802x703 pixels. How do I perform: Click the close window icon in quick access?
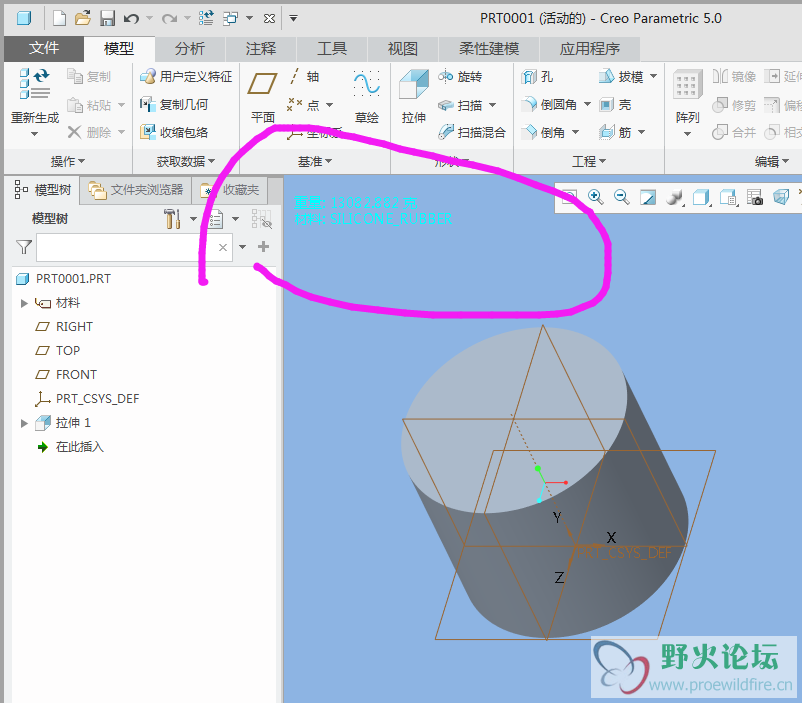tap(269, 19)
